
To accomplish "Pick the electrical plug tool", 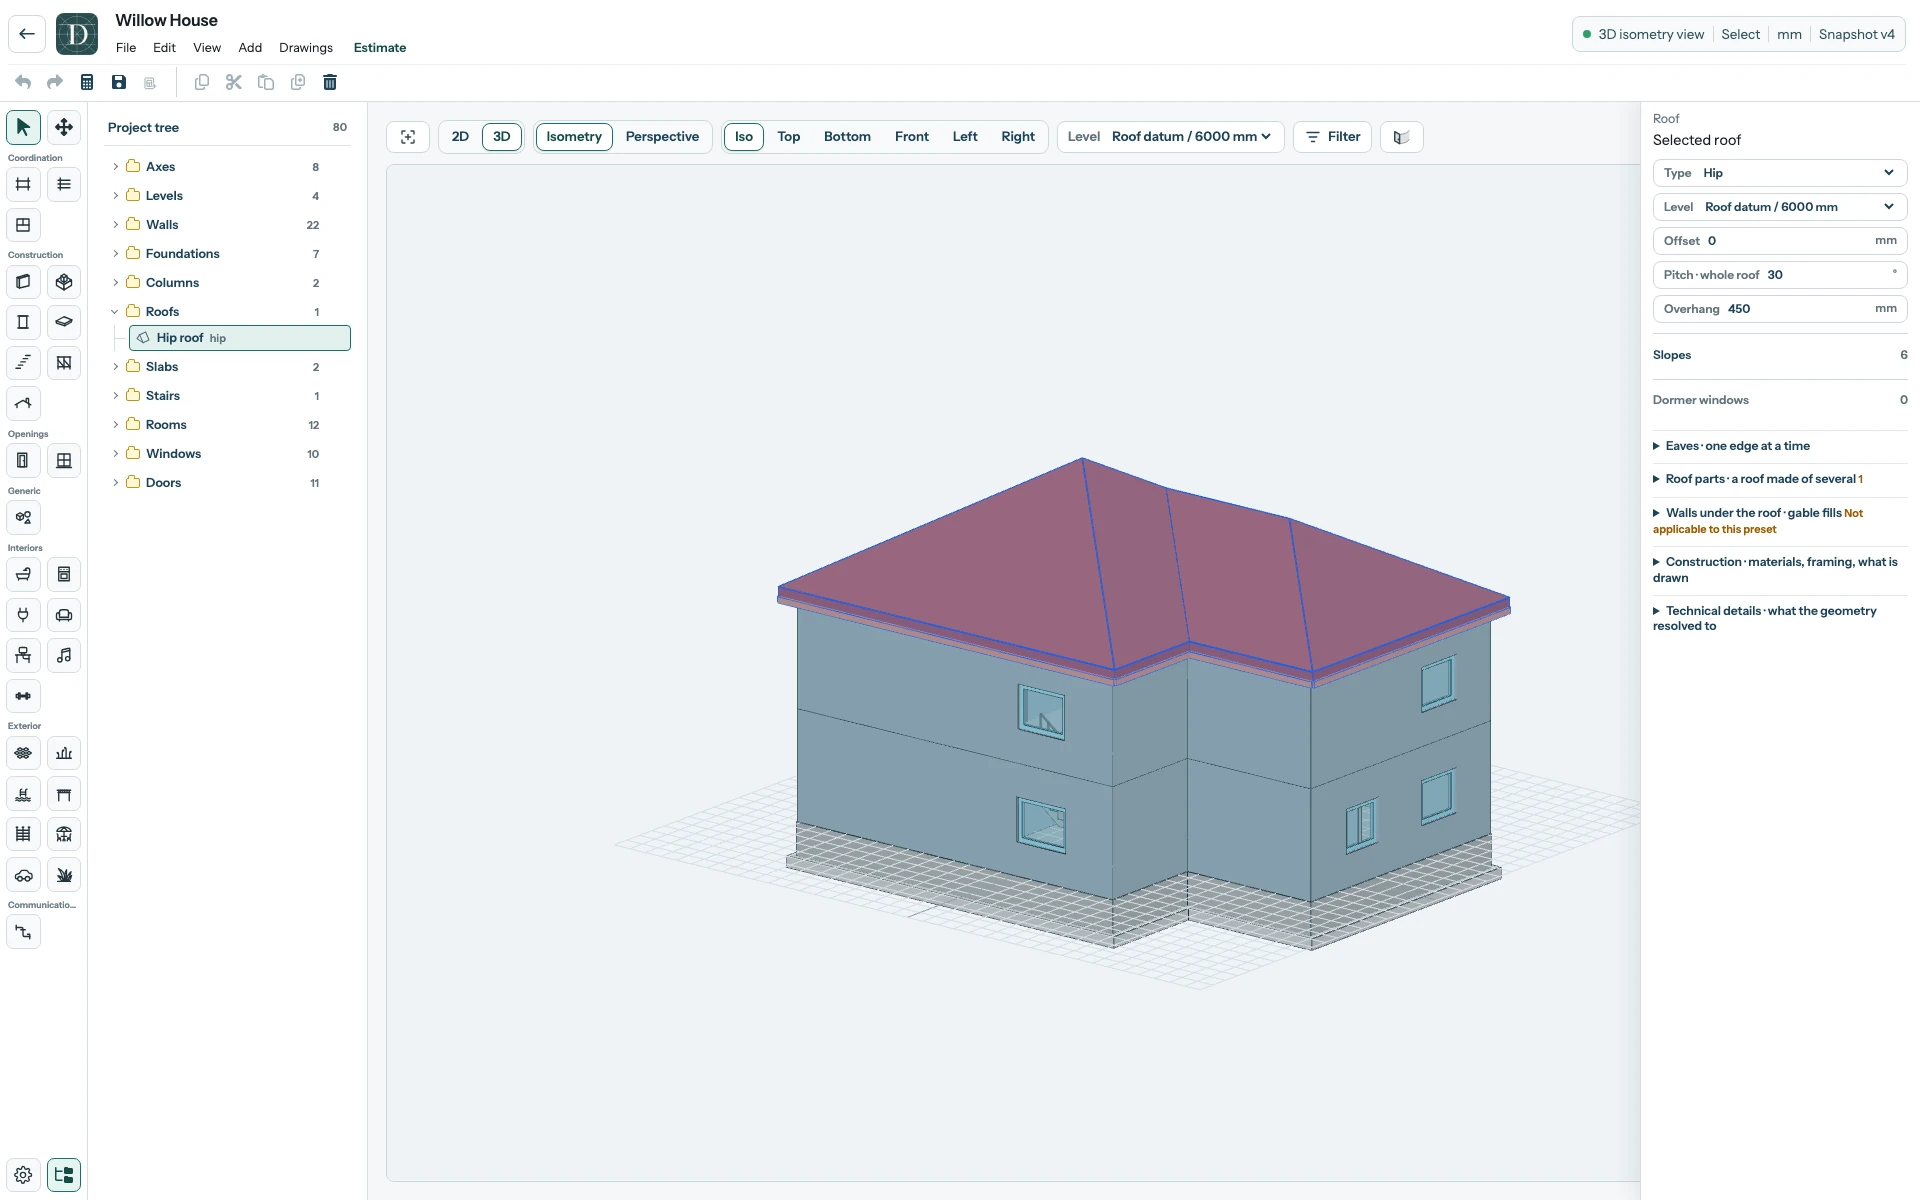I will (23, 615).
